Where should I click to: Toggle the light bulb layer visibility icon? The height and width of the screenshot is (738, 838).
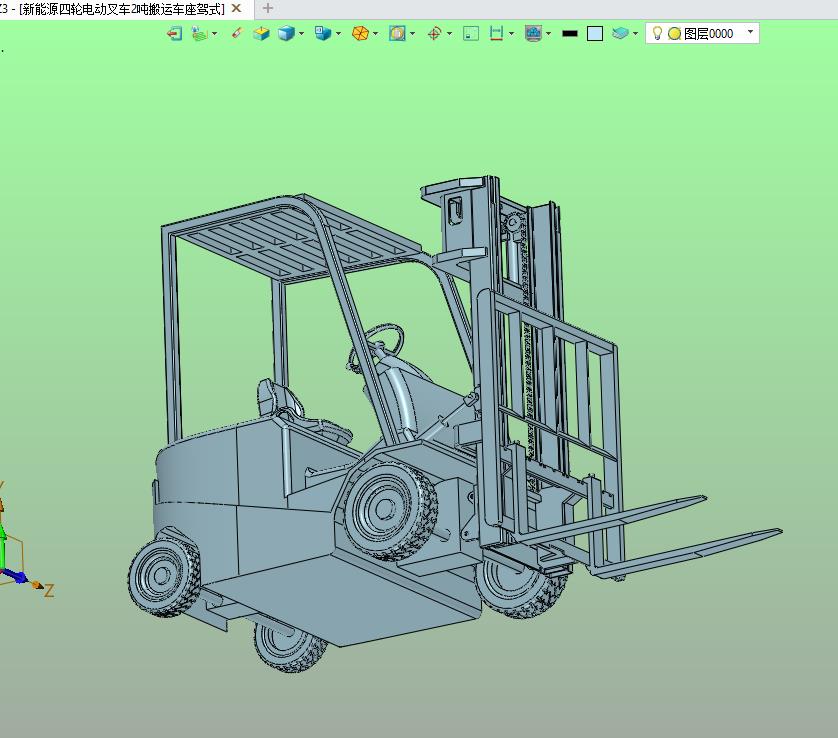pos(657,34)
